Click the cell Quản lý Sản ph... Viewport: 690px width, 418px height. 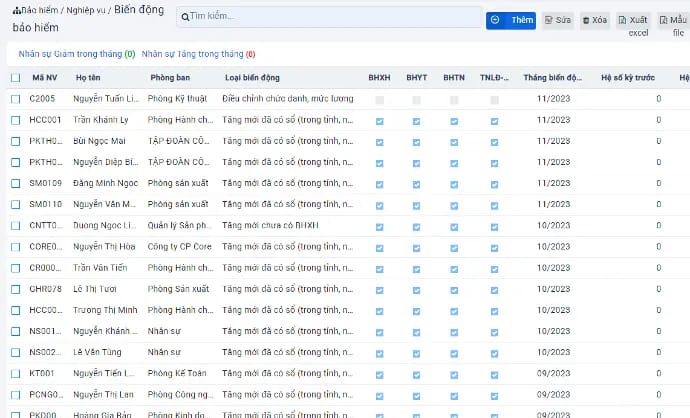click(179, 225)
